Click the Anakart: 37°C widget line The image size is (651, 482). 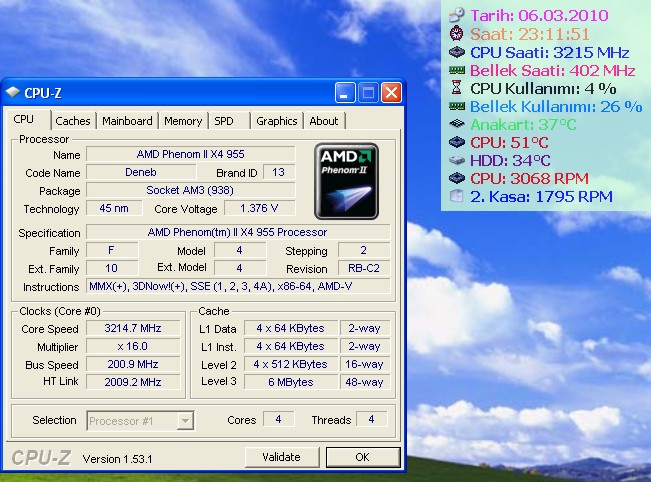(524, 125)
